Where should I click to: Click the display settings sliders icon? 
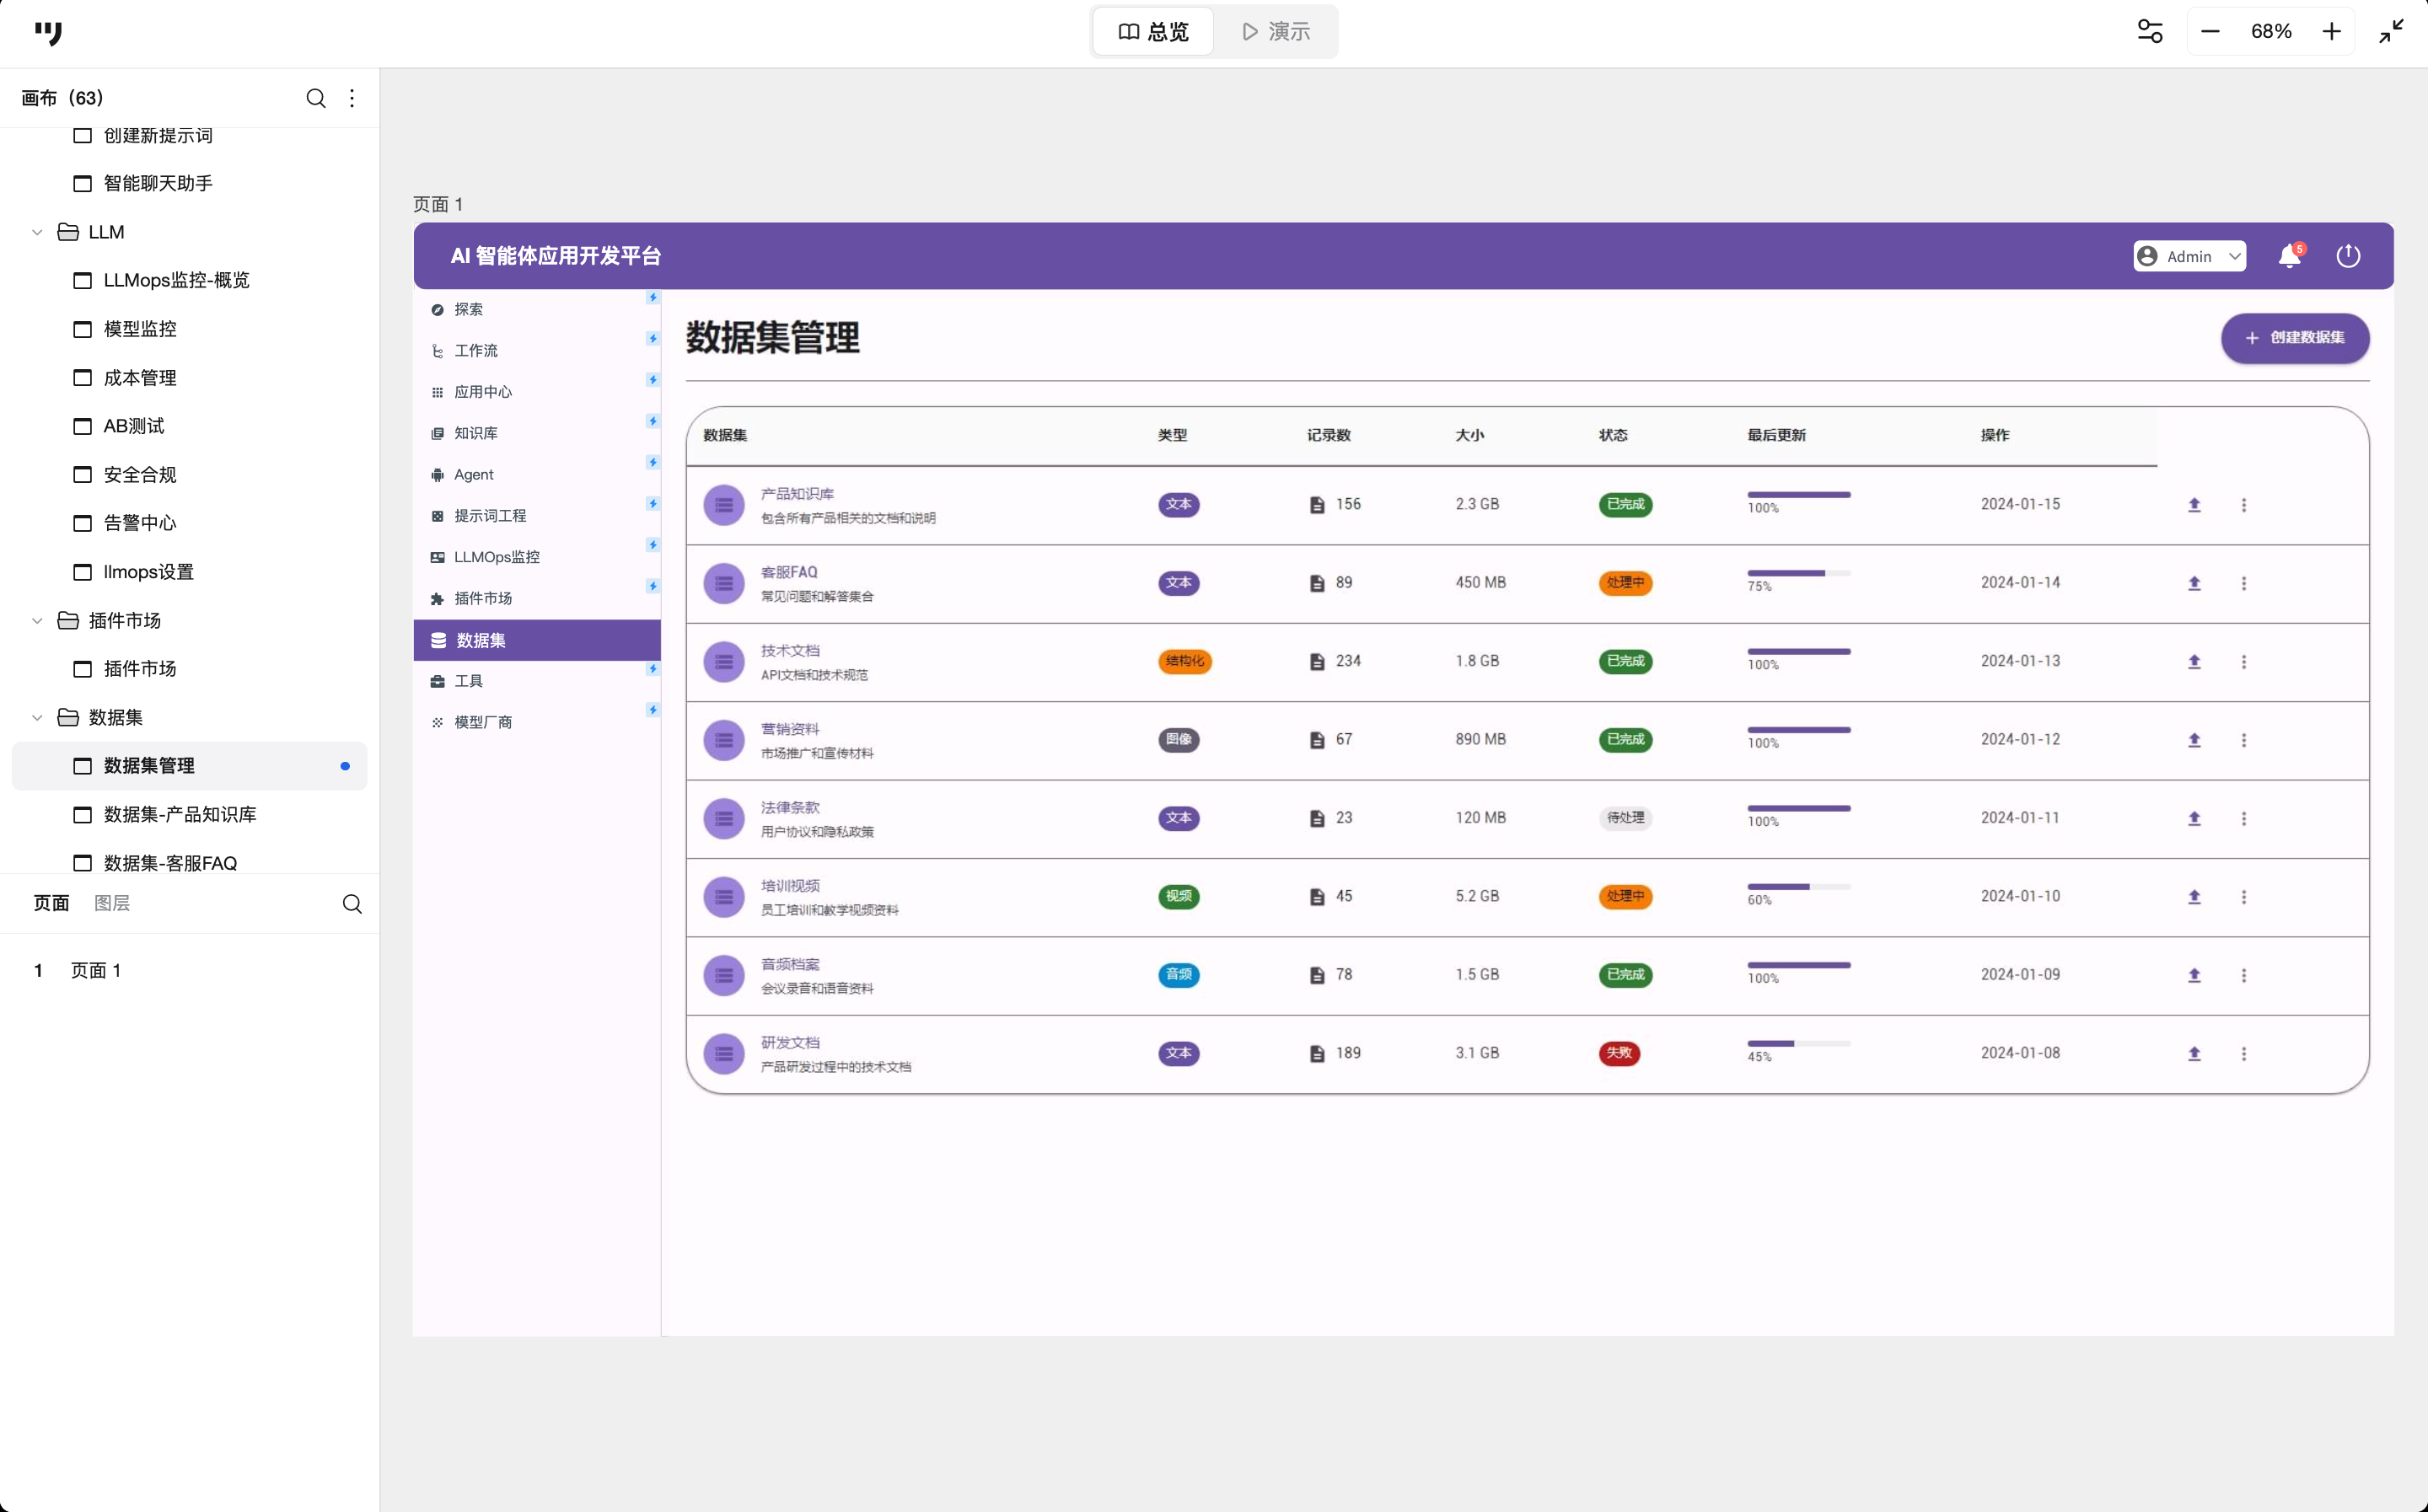click(2150, 32)
